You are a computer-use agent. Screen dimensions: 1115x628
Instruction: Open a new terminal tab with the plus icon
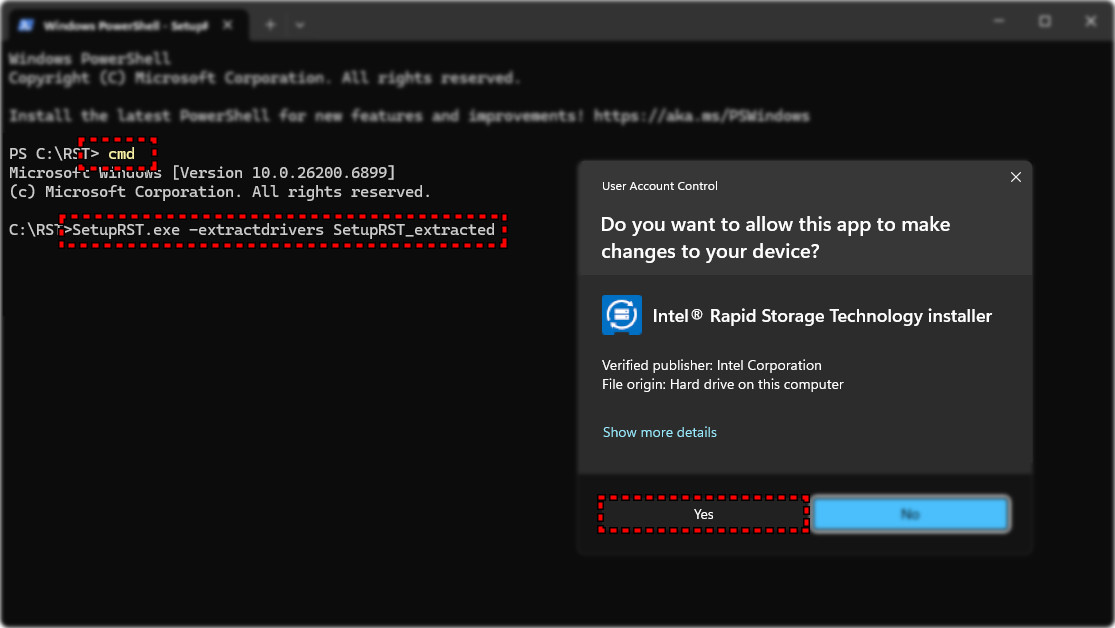[269, 25]
